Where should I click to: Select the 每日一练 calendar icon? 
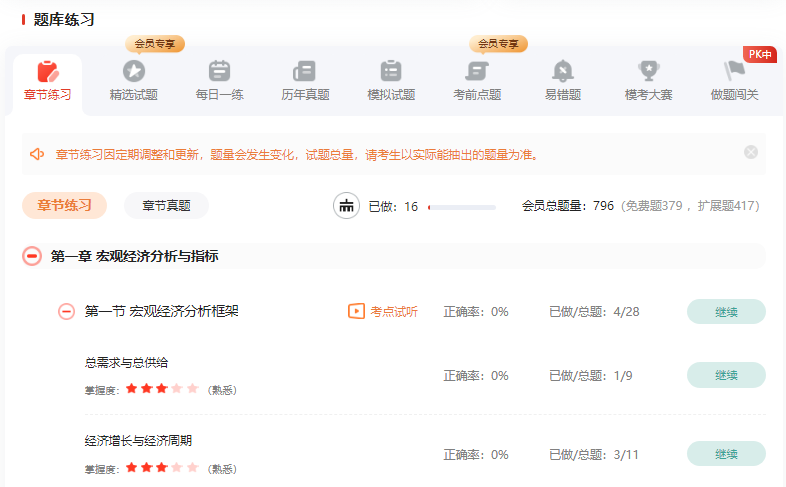tap(219, 72)
